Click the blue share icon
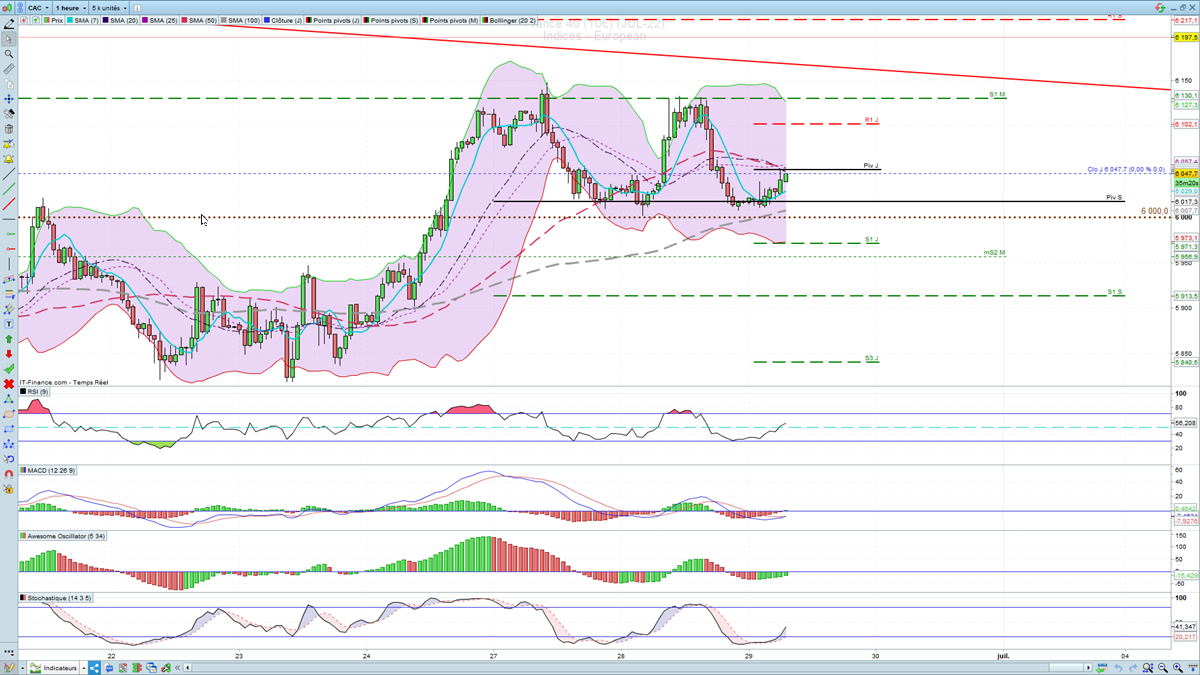Image resolution: width=1200 pixels, height=675 pixels. [x=94, y=667]
